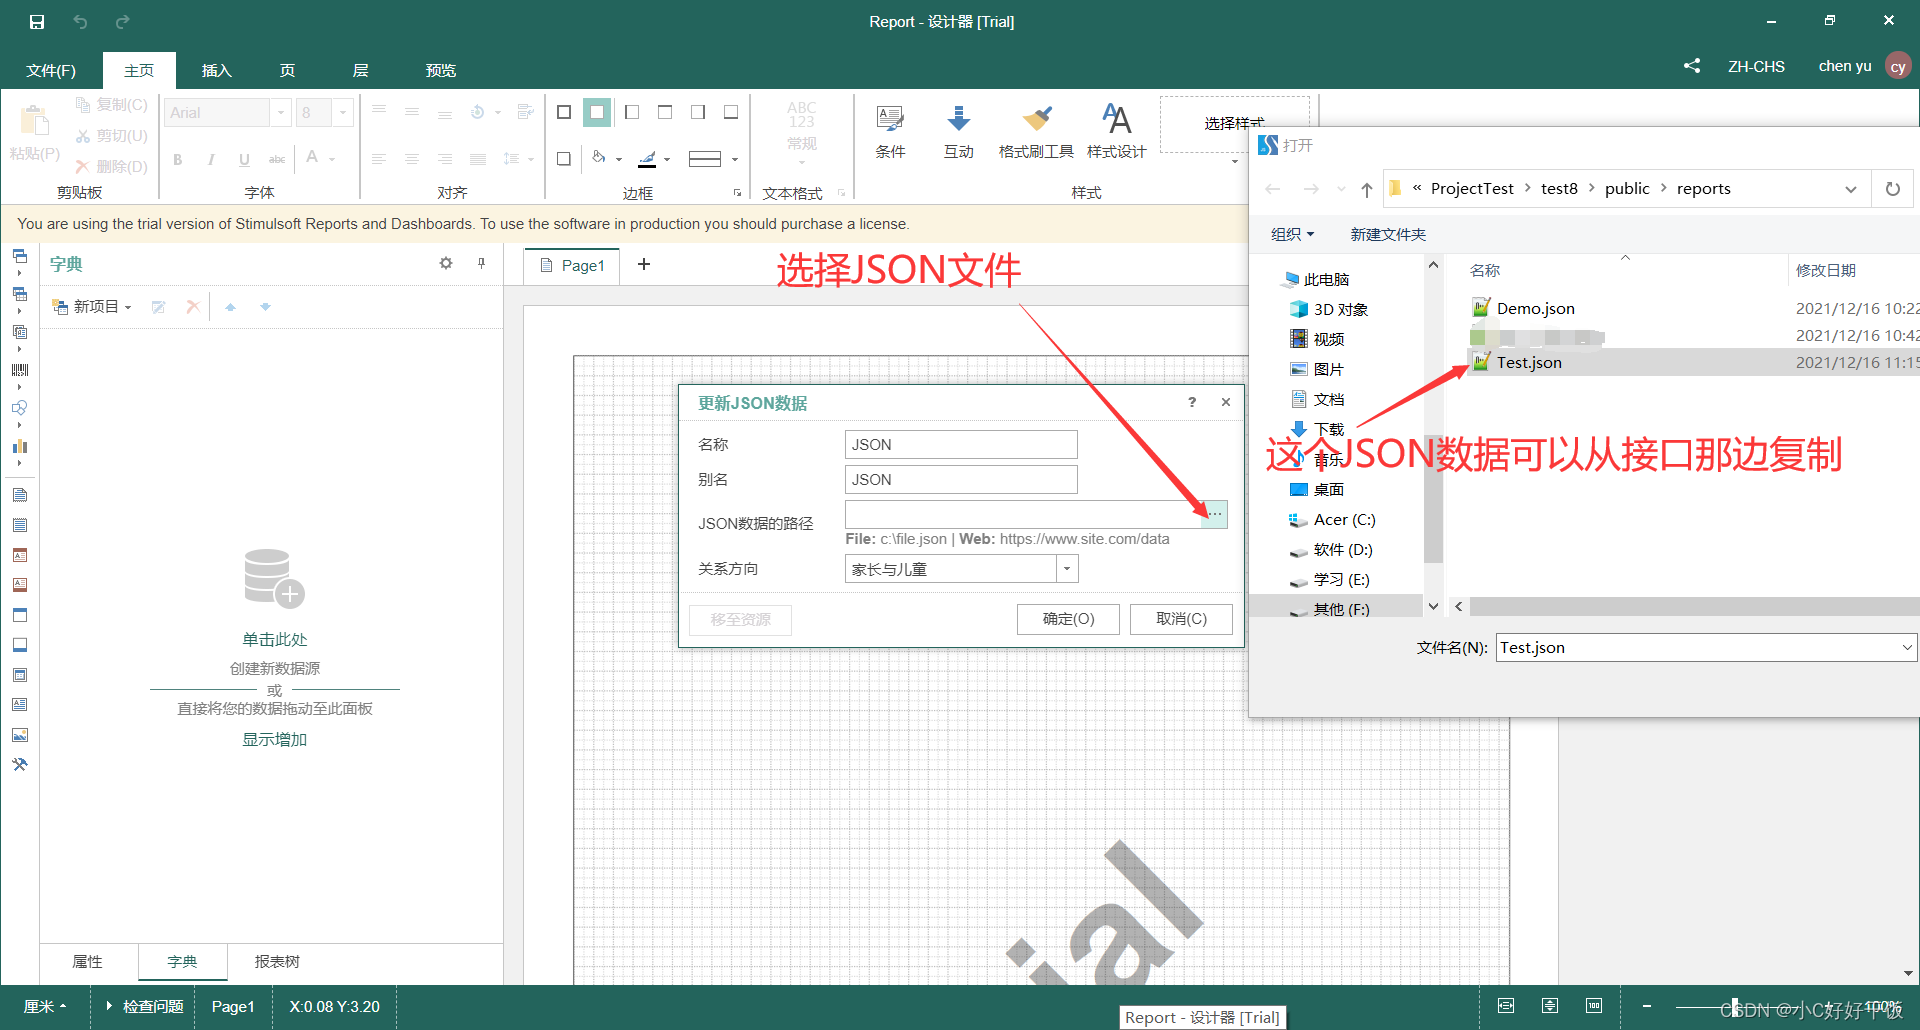The image size is (1920, 1030).
Task: Open the 组织 organize dropdown
Action: pyautogui.click(x=1292, y=234)
